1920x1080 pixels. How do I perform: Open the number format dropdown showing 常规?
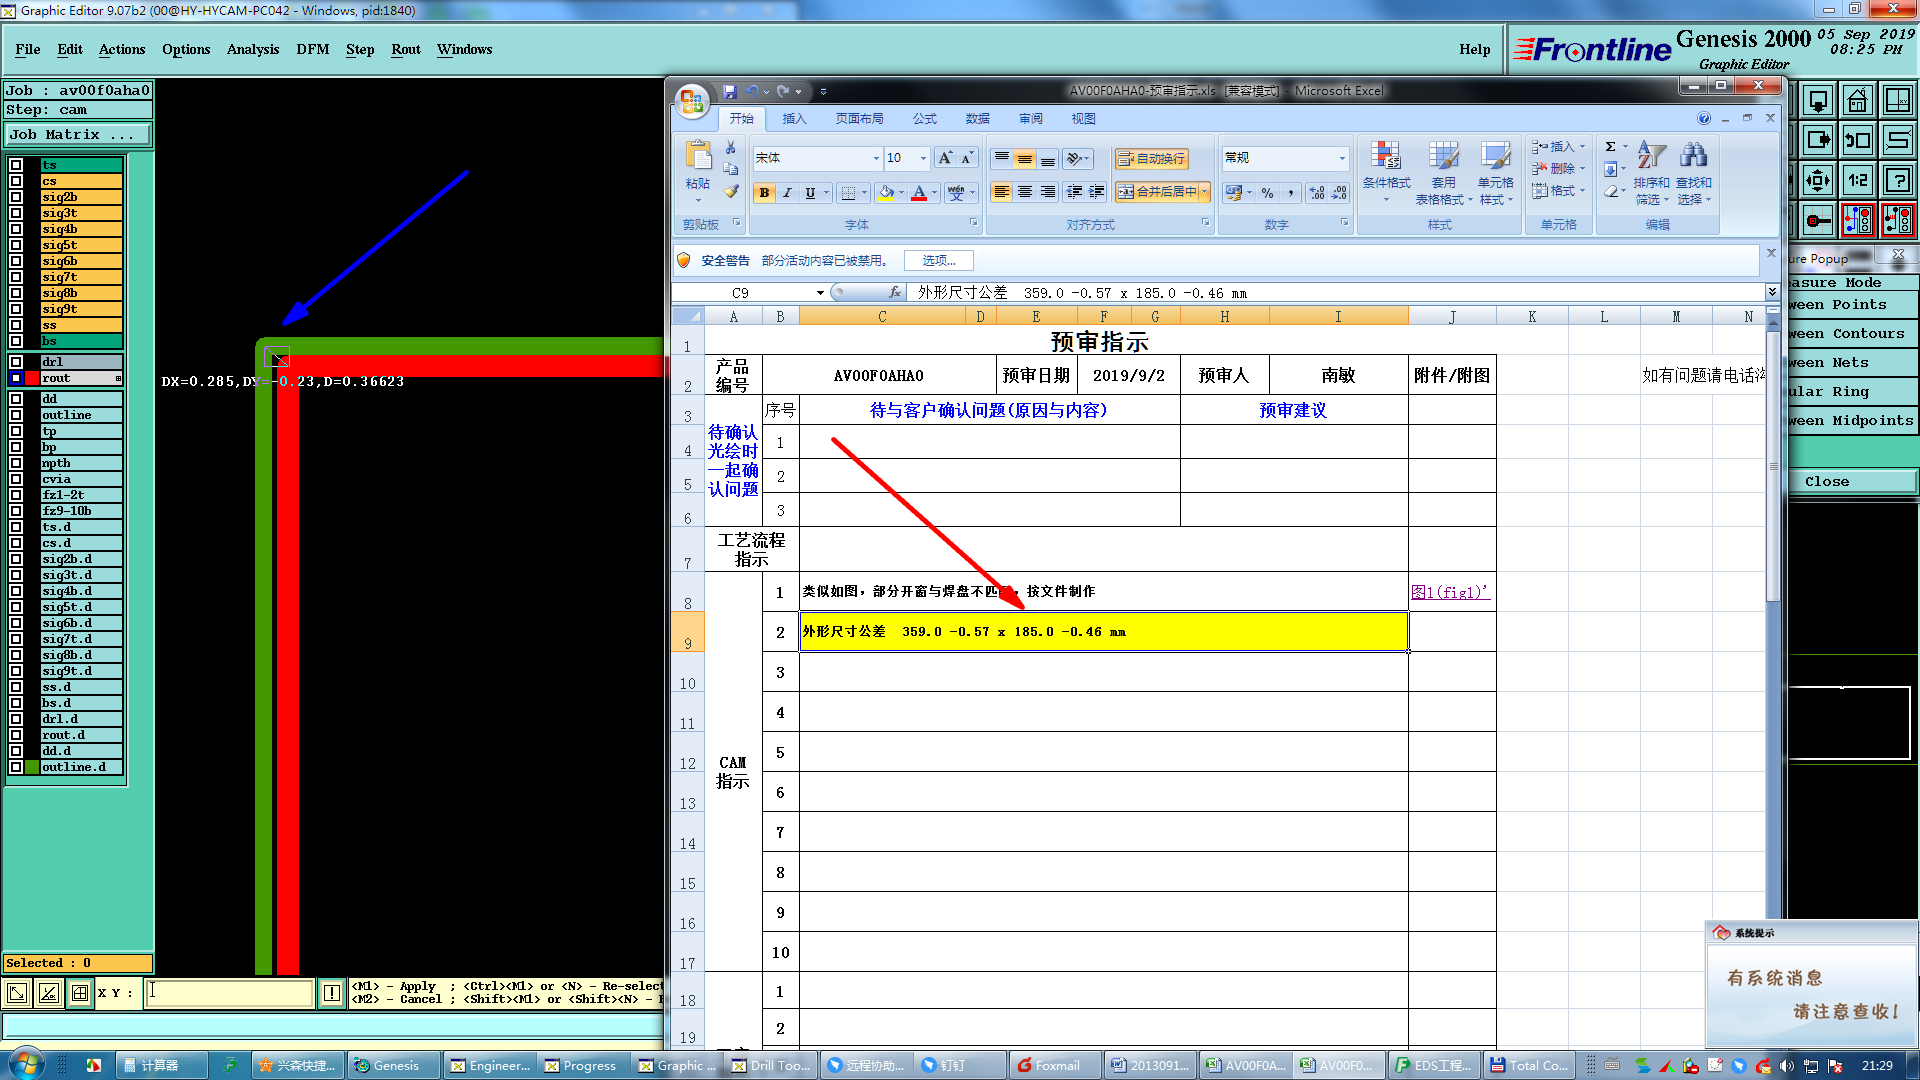pyautogui.click(x=1342, y=158)
